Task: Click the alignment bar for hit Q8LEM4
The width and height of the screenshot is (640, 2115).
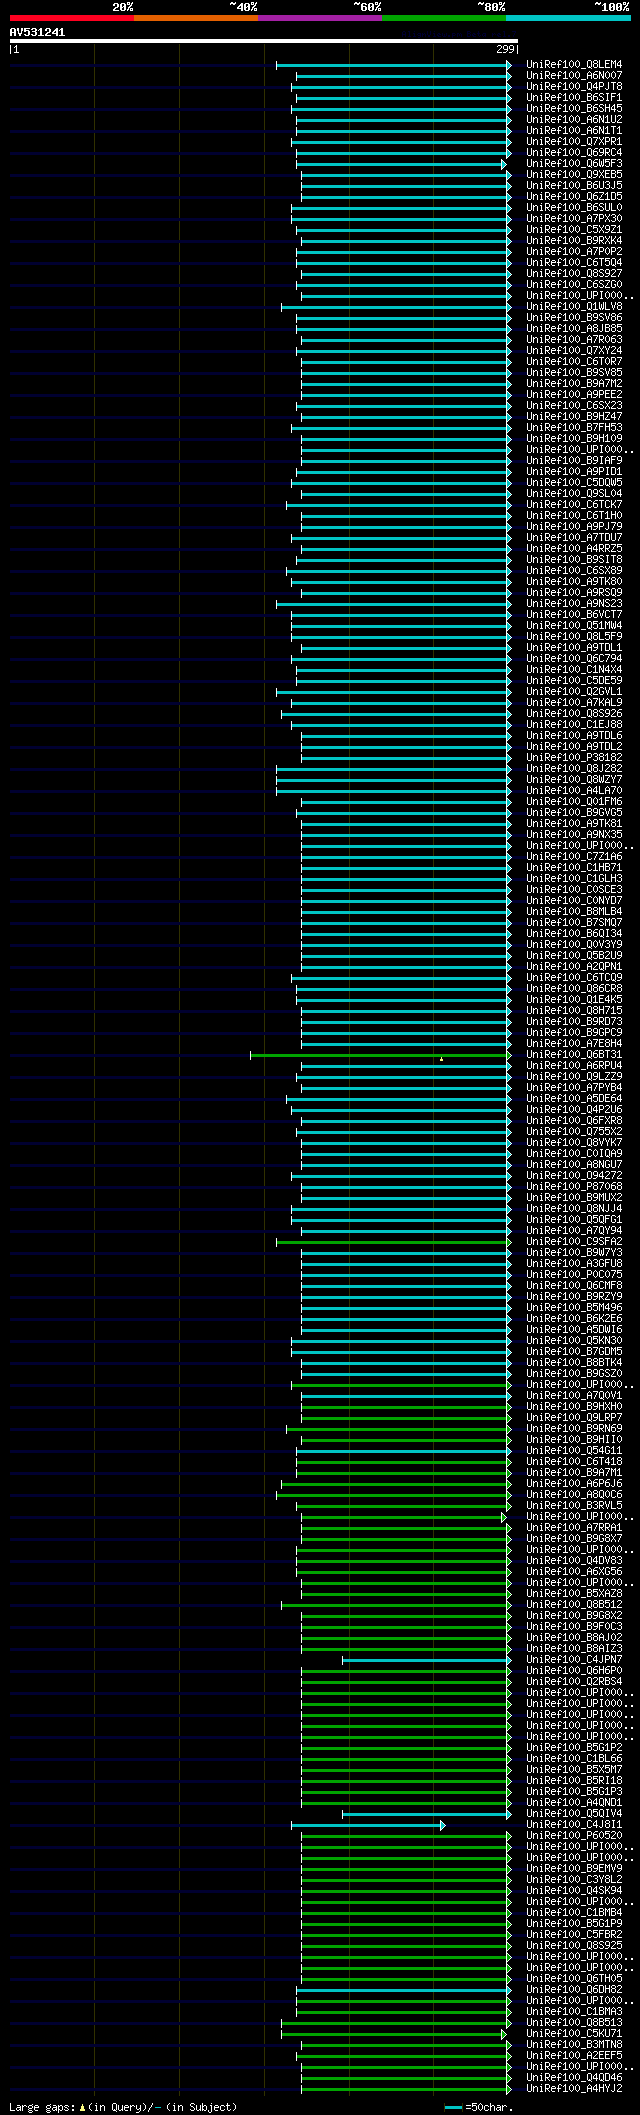Action: (393, 65)
